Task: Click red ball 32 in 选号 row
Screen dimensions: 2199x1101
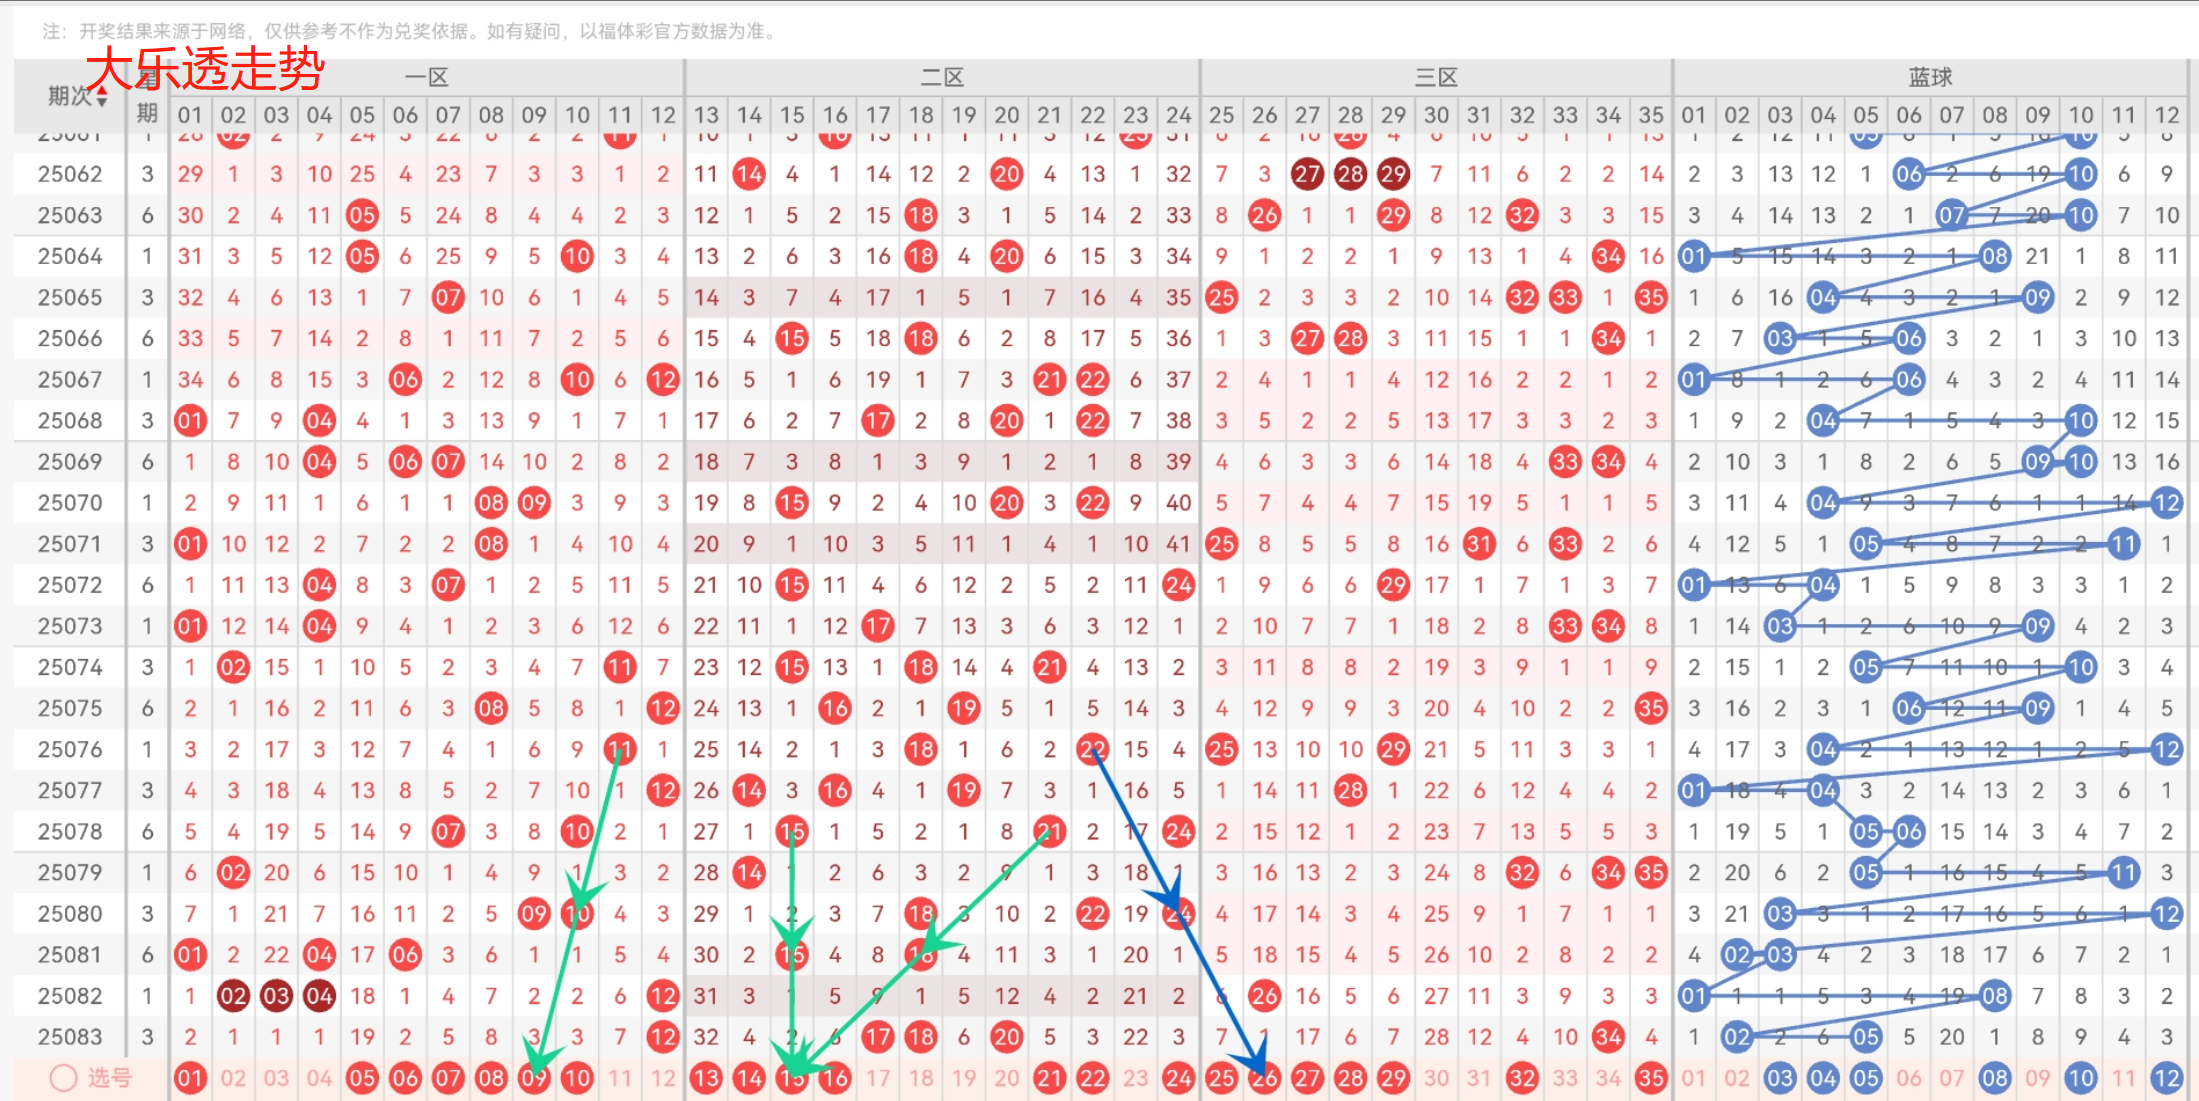Action: (x=1522, y=1078)
